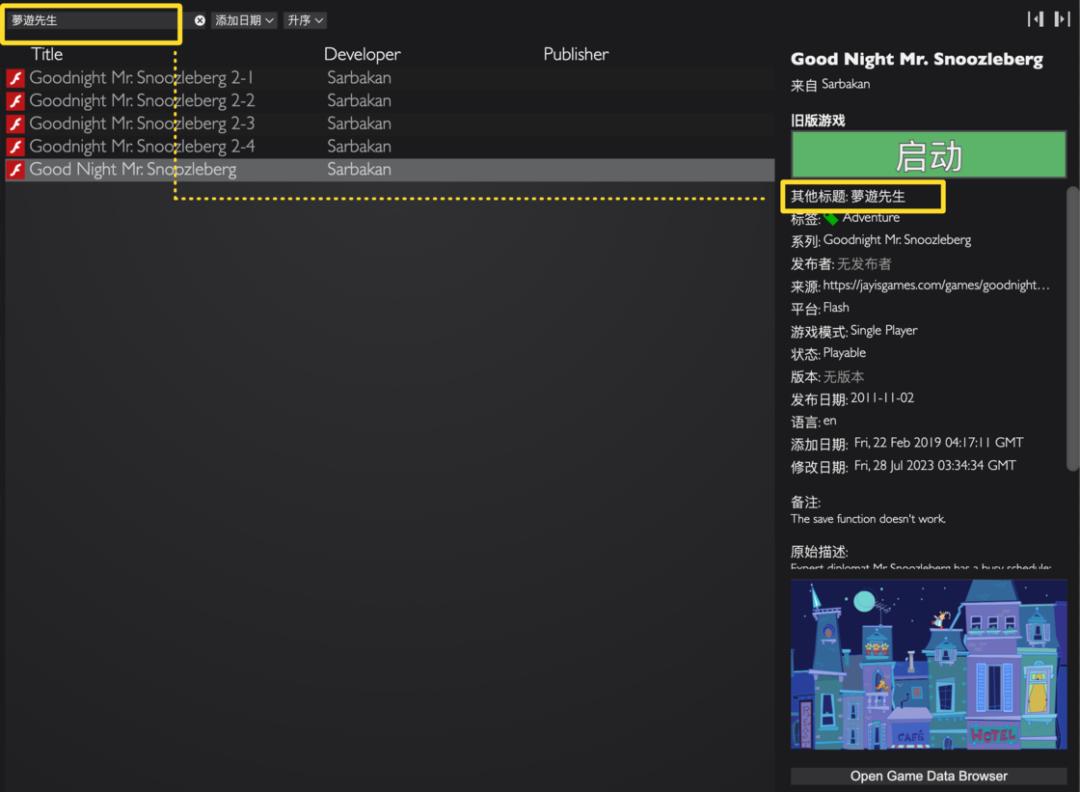Click the 原始描述 section heading

[x=819, y=552]
